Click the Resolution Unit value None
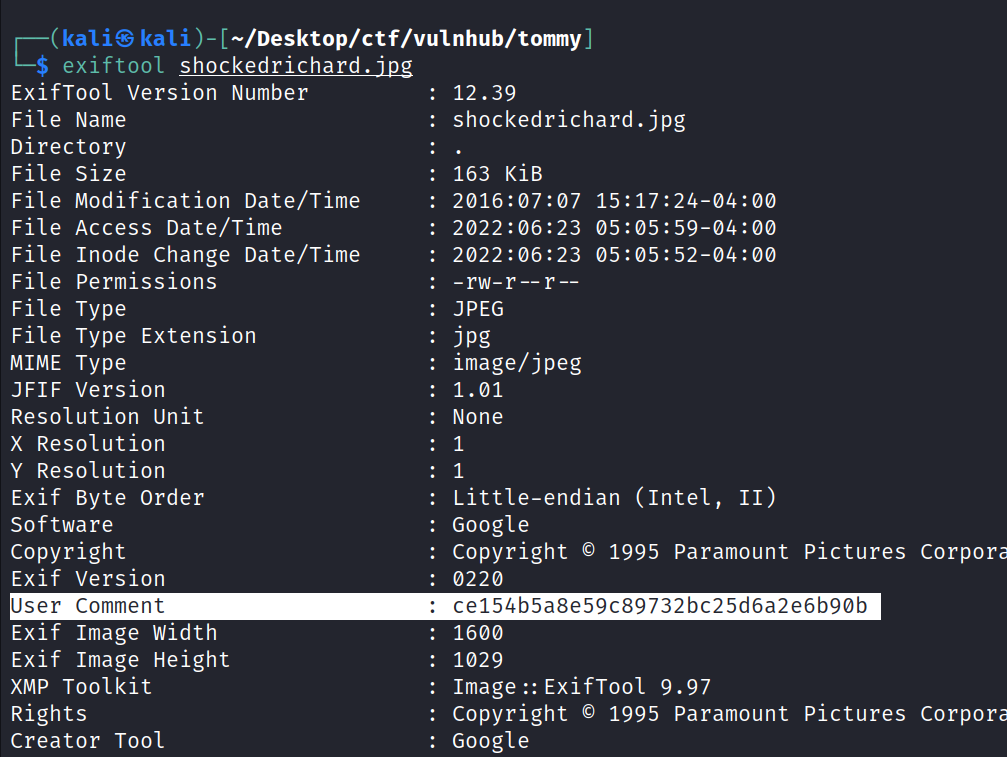Image resolution: width=1007 pixels, height=757 pixels. [x=478, y=417]
